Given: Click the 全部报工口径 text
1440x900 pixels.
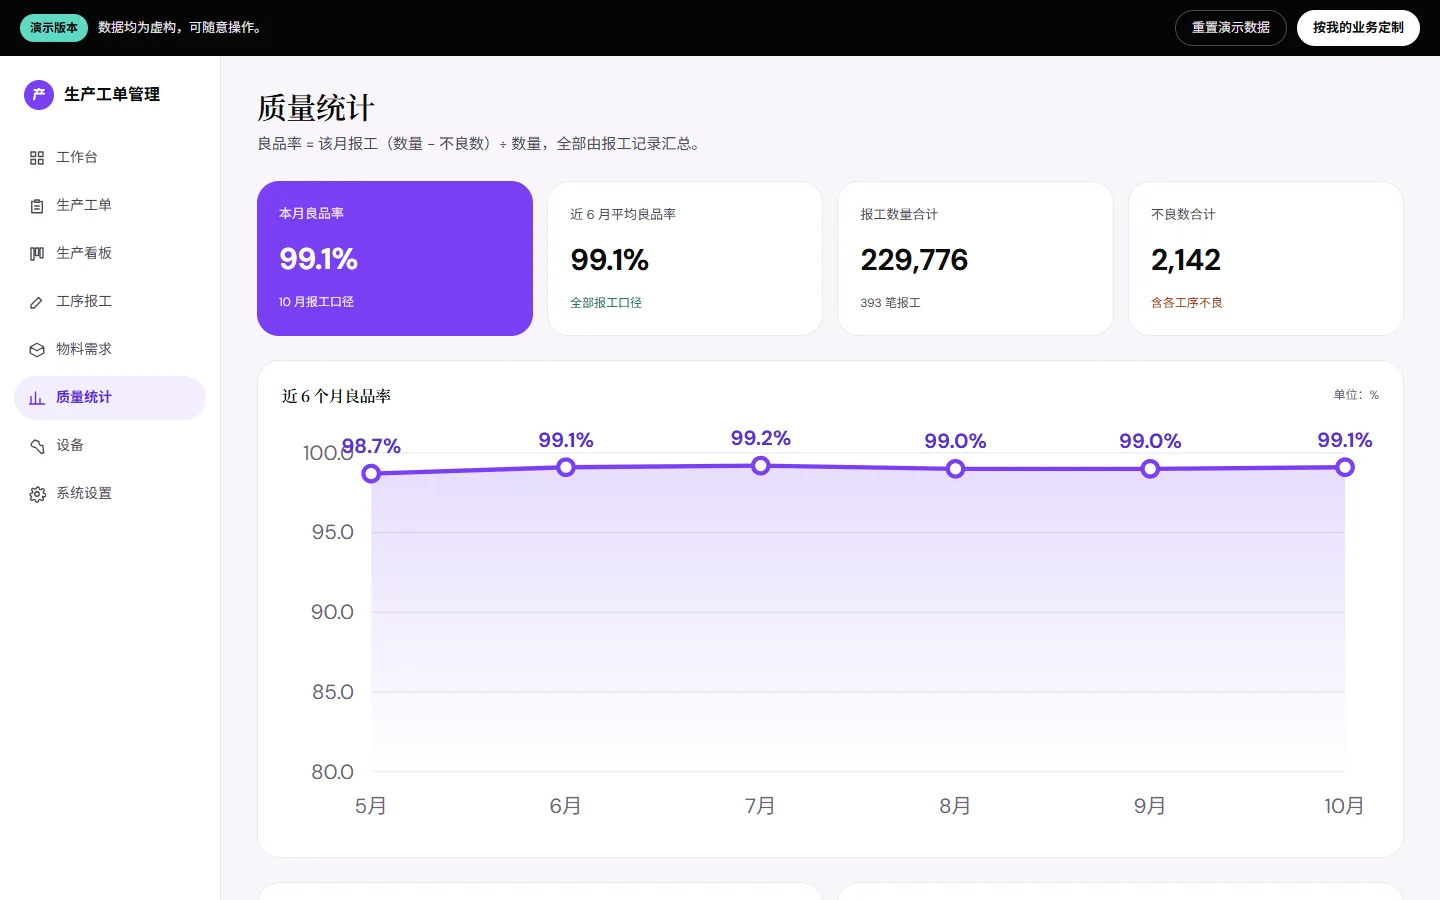Looking at the screenshot, I should [606, 303].
